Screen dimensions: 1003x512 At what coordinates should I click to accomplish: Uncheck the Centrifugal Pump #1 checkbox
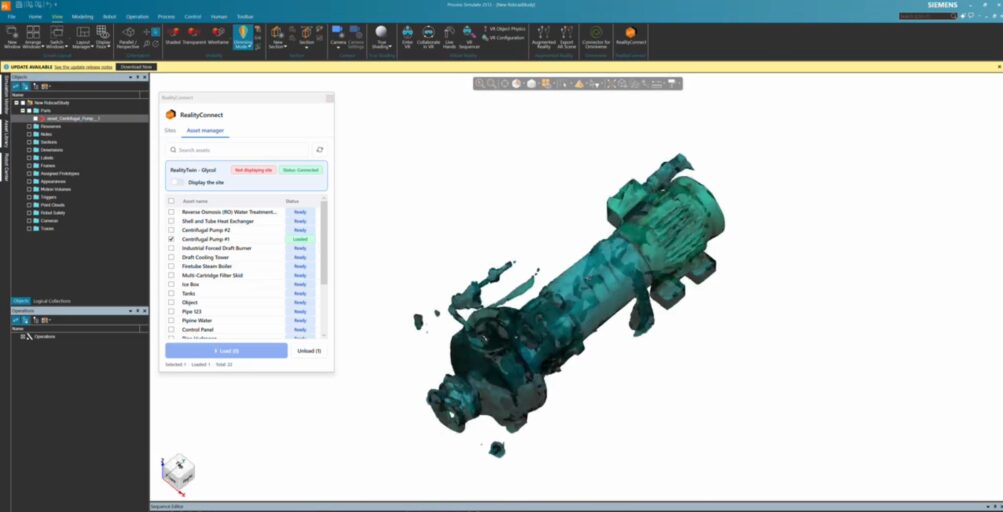pyautogui.click(x=171, y=239)
